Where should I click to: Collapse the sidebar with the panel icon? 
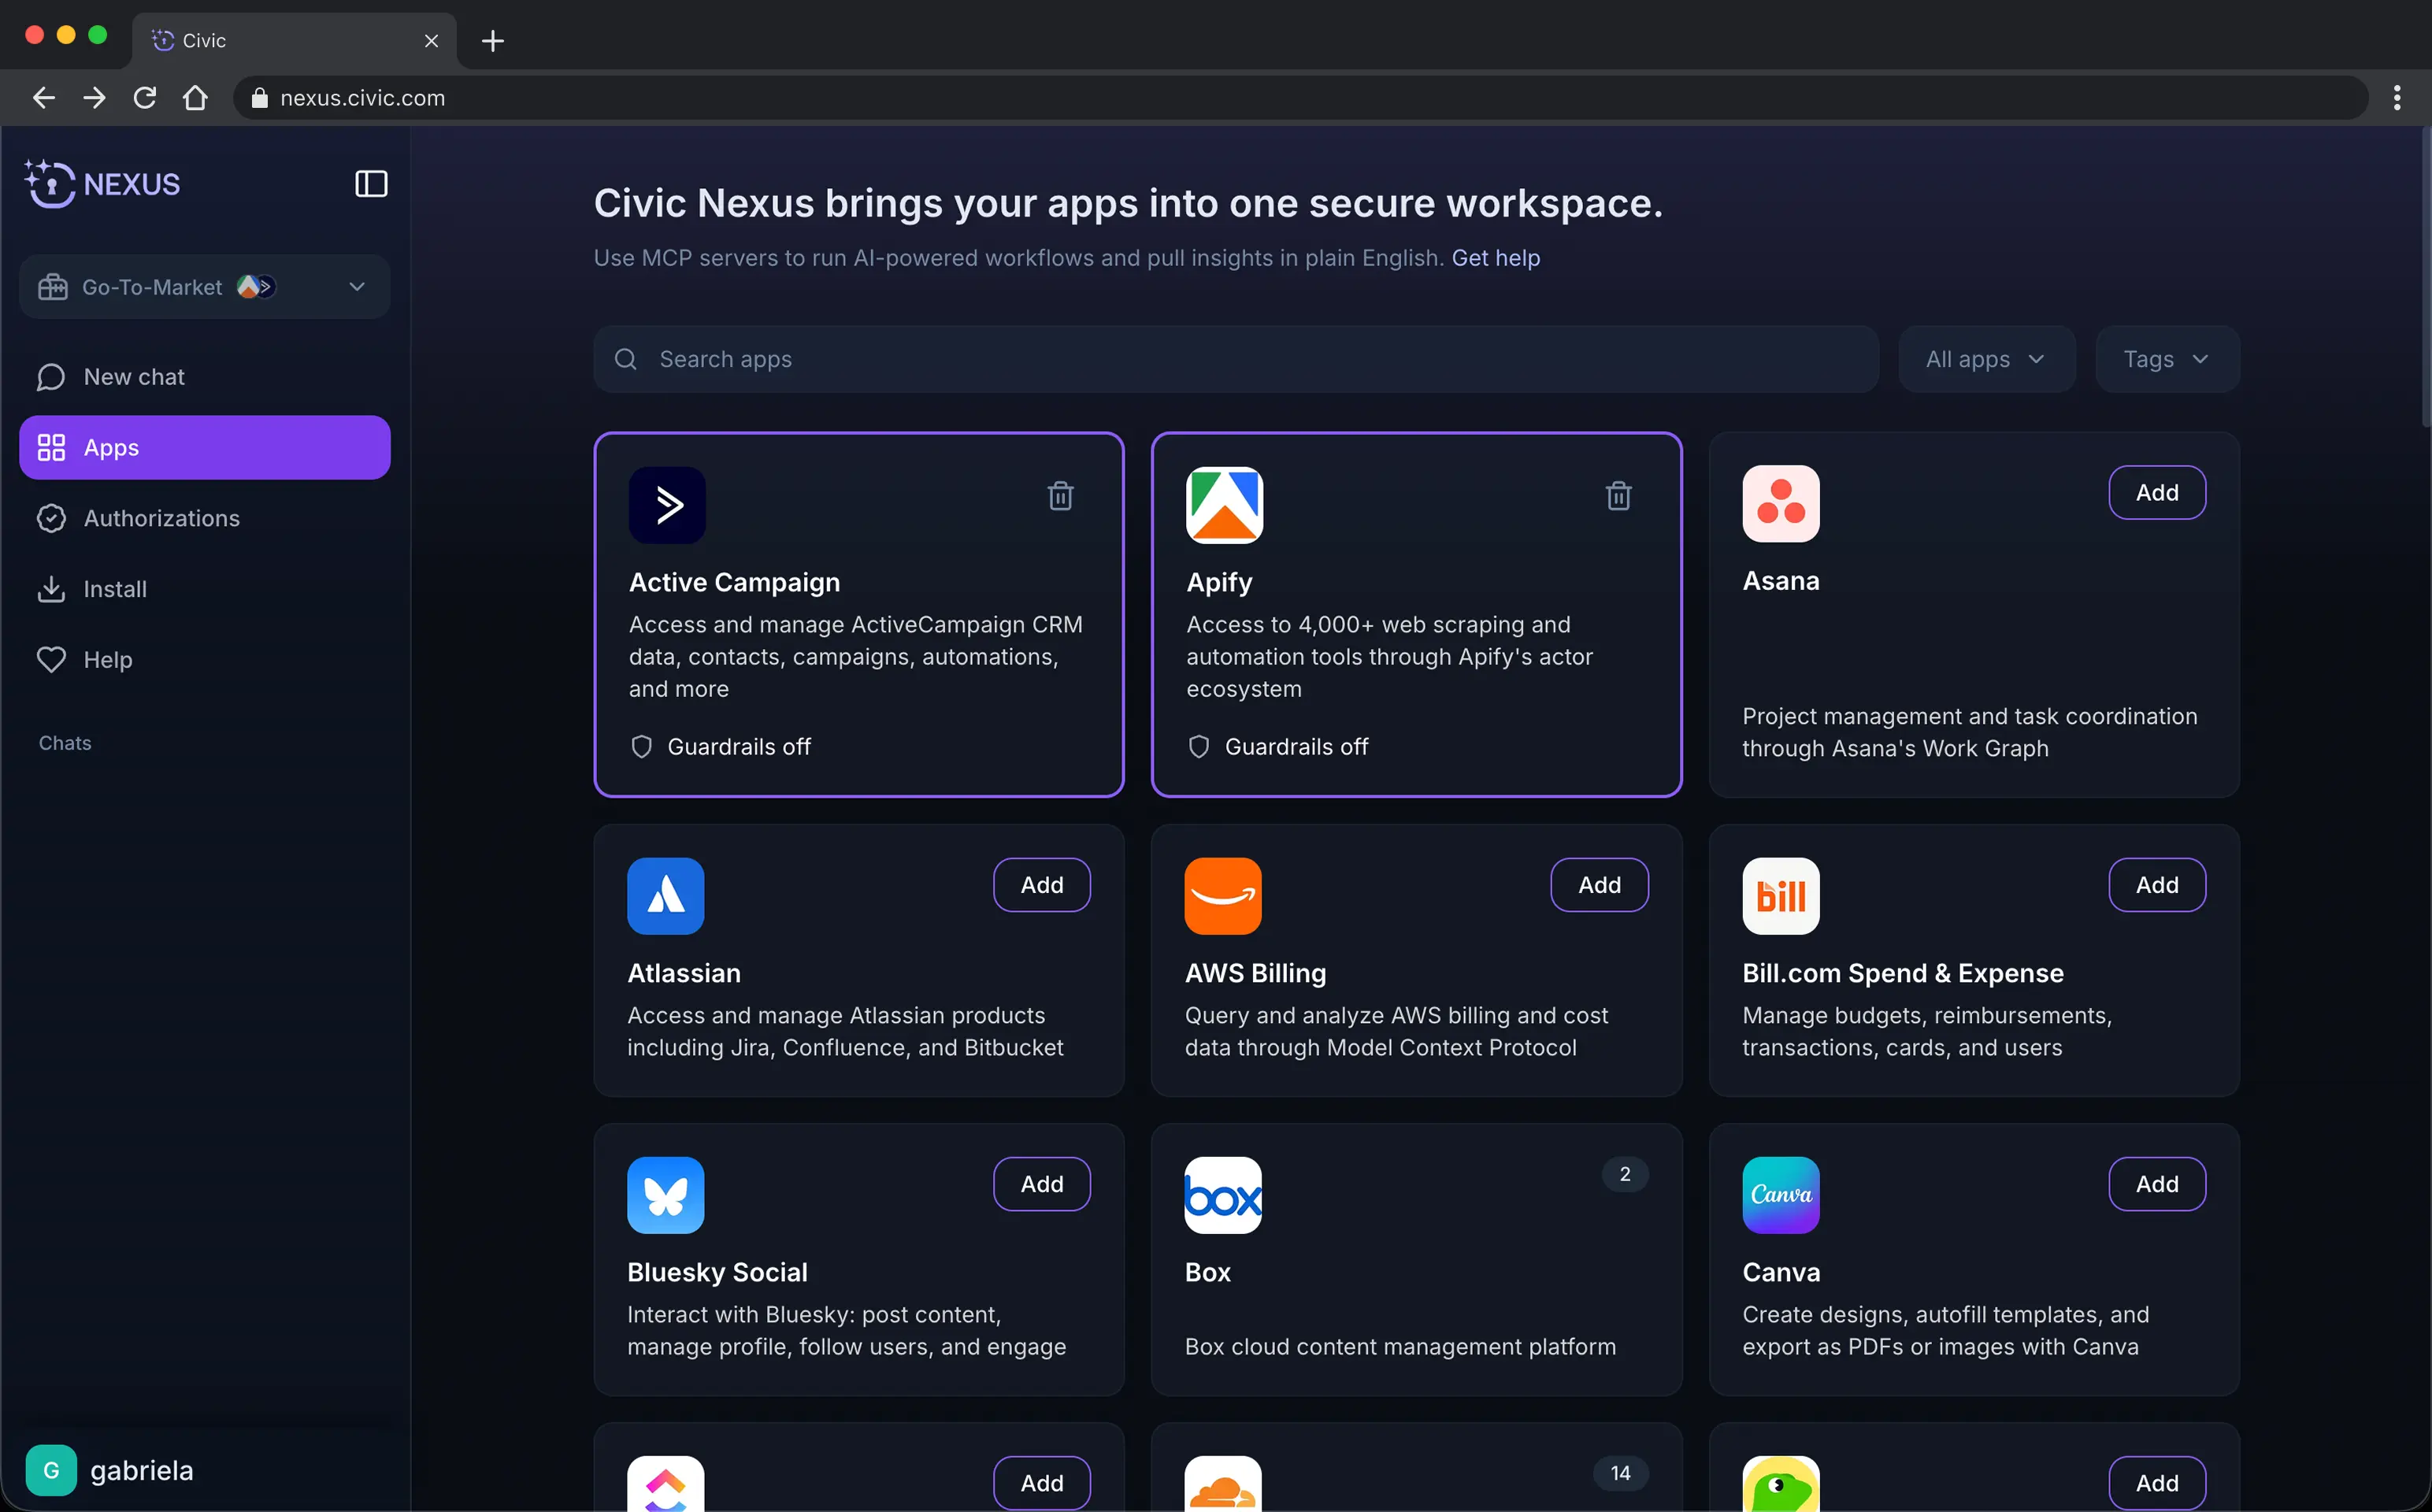371,184
